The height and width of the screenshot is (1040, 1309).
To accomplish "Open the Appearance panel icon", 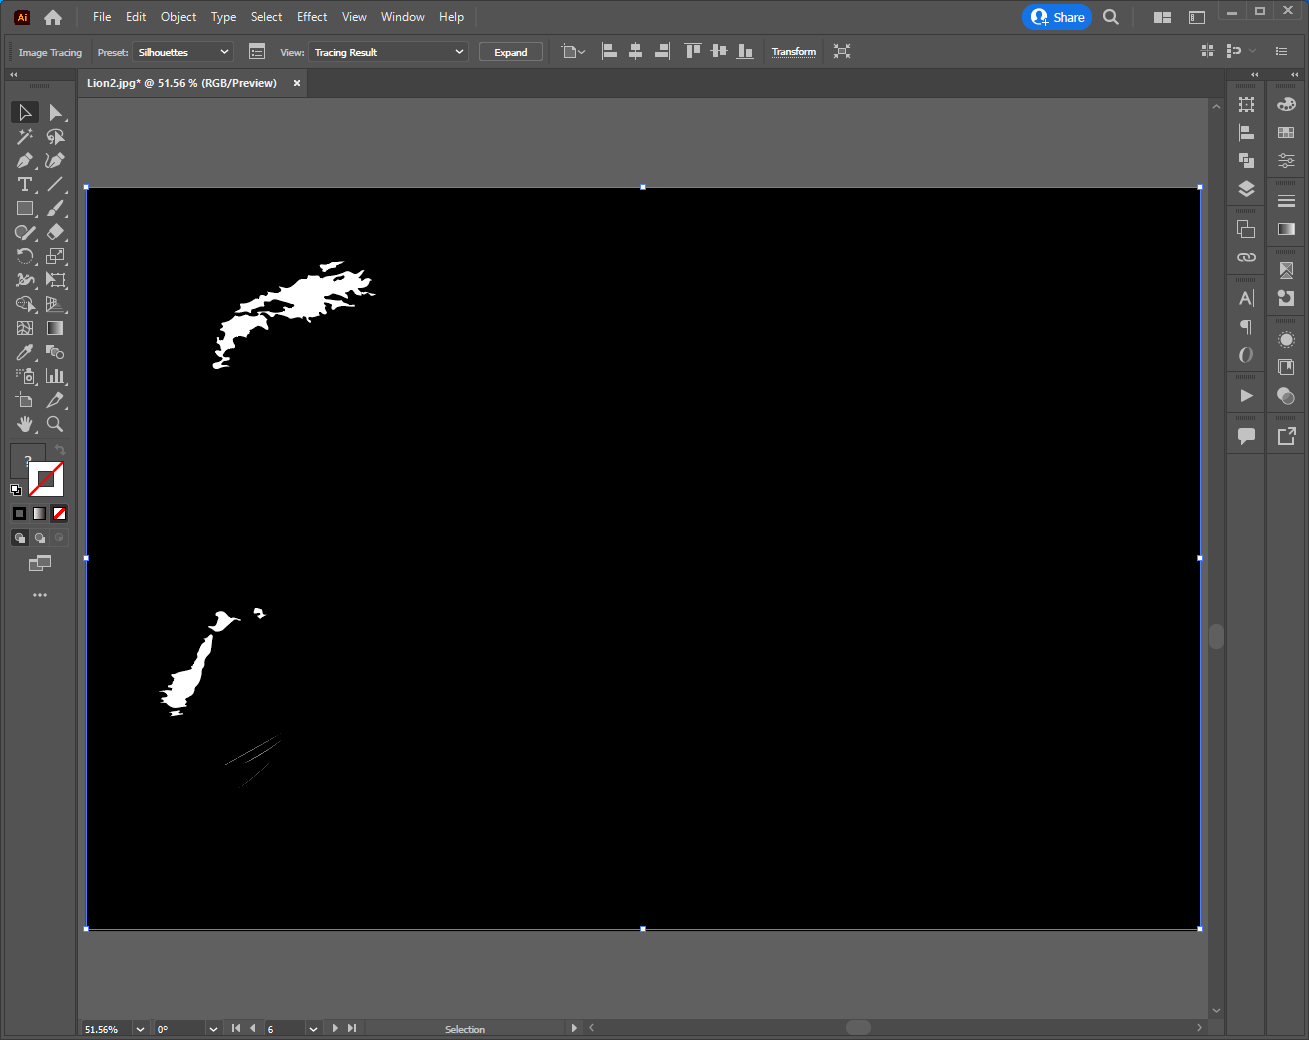I will [1286, 340].
